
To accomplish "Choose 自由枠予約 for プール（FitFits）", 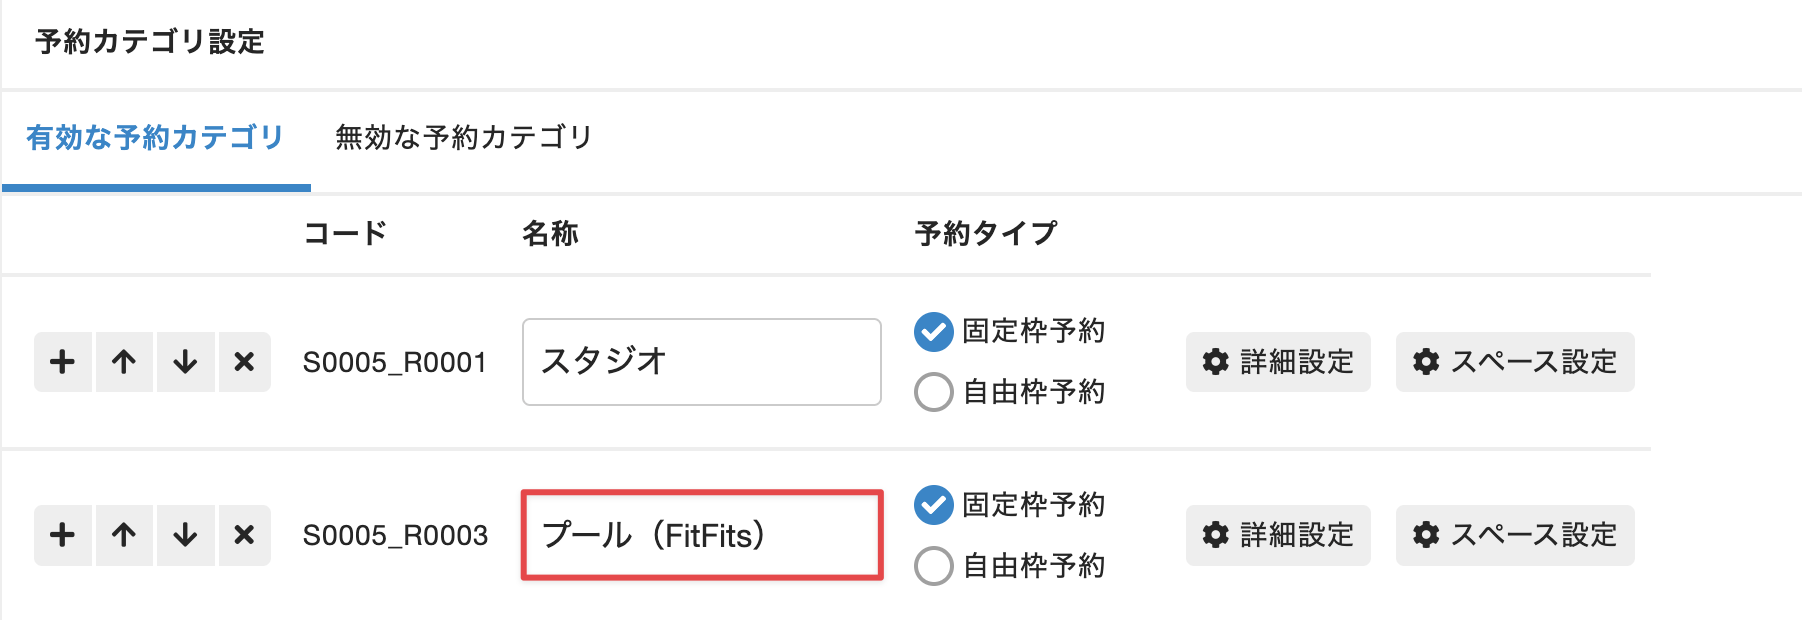I will coord(934,566).
